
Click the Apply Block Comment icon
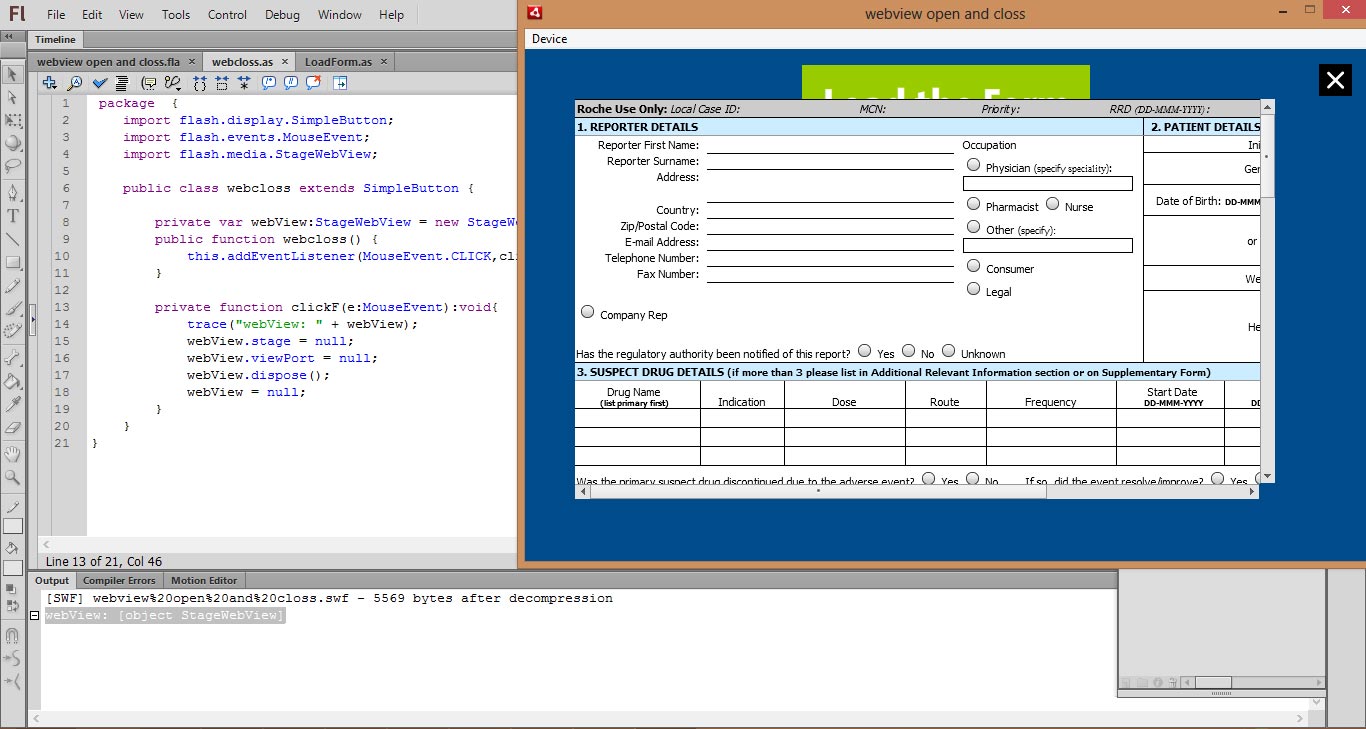[x=268, y=83]
